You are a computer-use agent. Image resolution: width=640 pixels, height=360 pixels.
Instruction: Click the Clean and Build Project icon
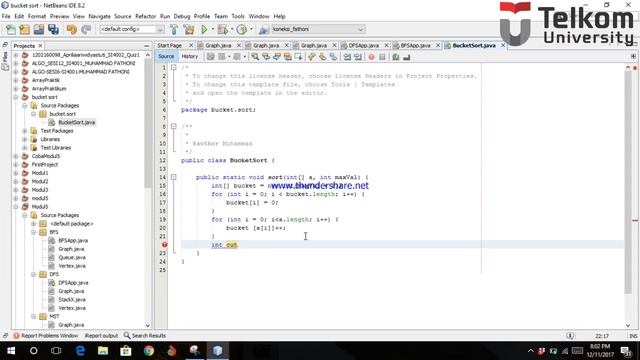[x=189, y=29]
